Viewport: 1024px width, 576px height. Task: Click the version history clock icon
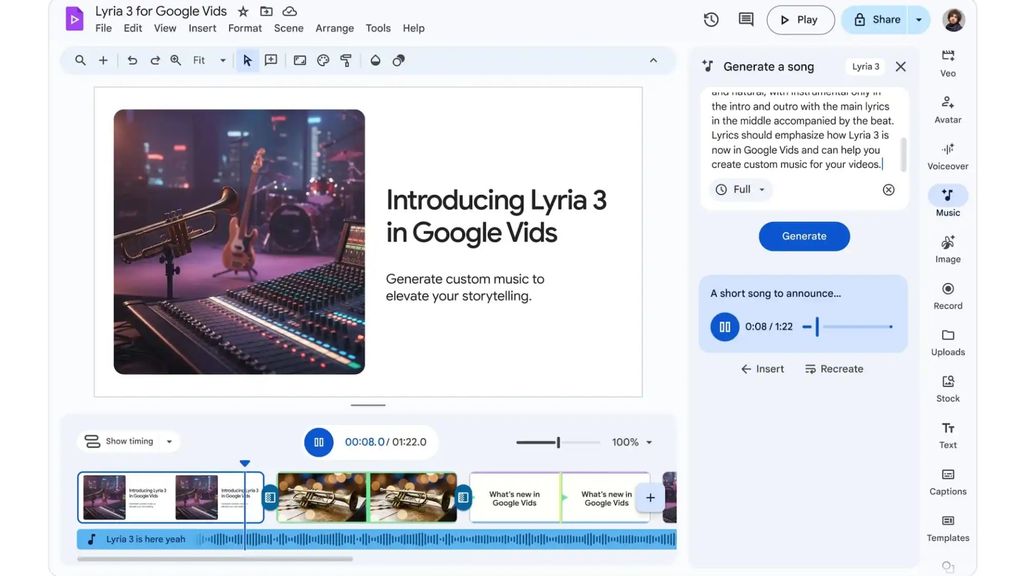pyautogui.click(x=711, y=20)
